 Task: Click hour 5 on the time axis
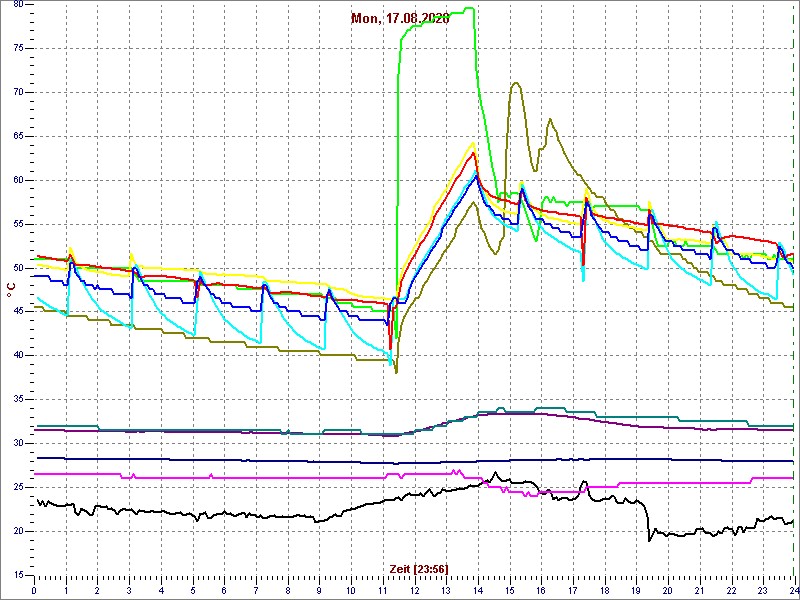click(192, 590)
